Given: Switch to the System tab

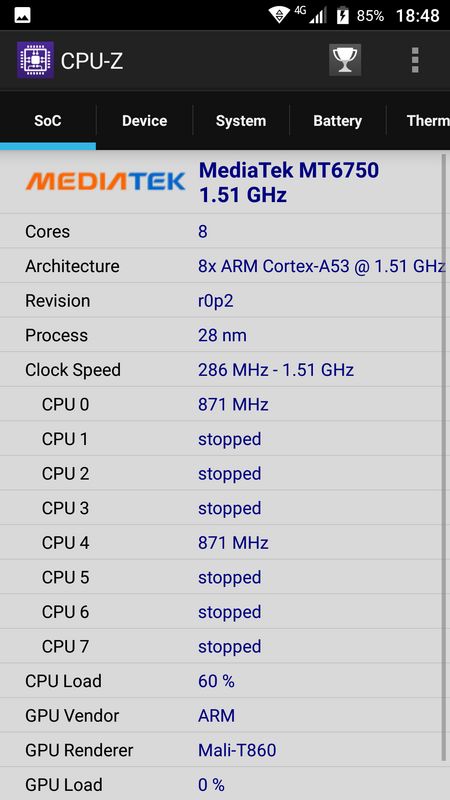Looking at the screenshot, I should pos(241,121).
